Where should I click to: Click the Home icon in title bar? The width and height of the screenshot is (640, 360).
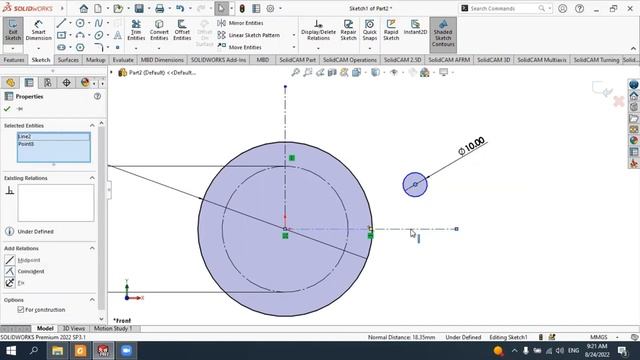pyautogui.click(x=84, y=8)
